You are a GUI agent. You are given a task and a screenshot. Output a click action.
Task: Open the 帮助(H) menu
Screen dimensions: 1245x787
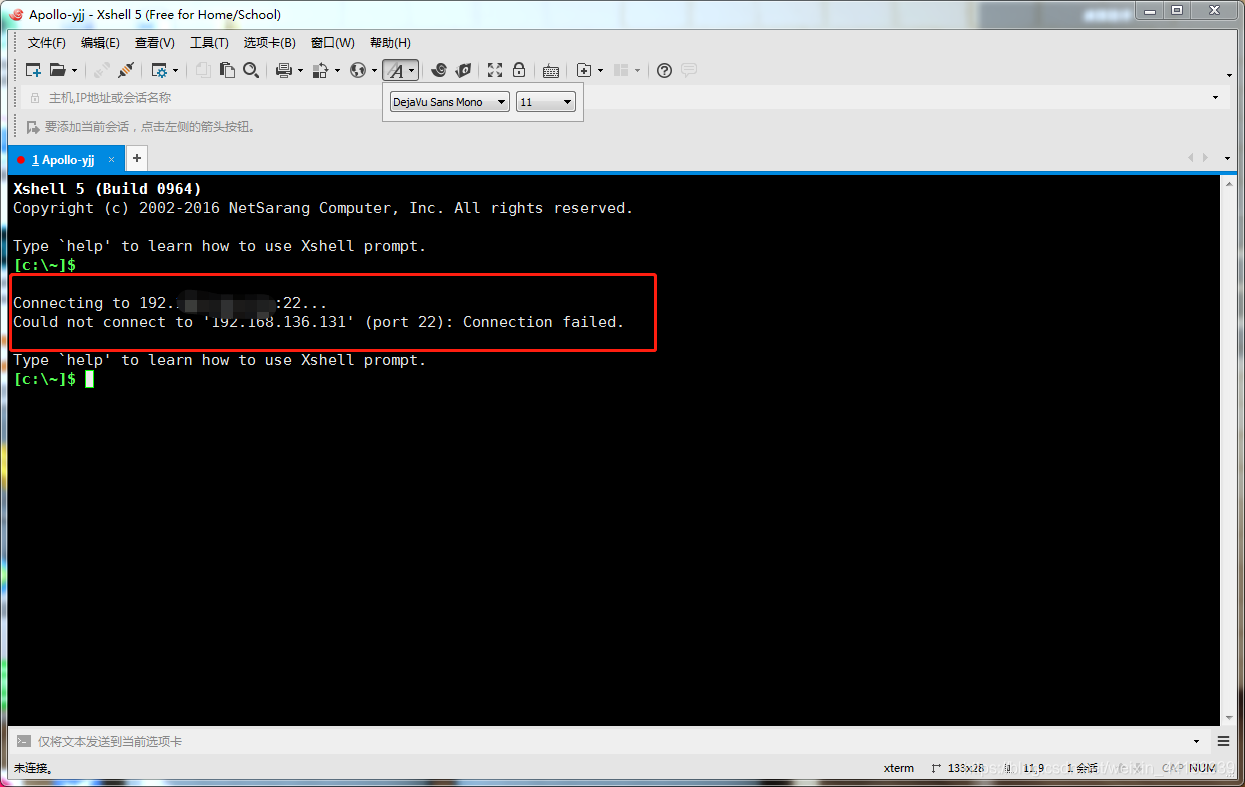(390, 43)
